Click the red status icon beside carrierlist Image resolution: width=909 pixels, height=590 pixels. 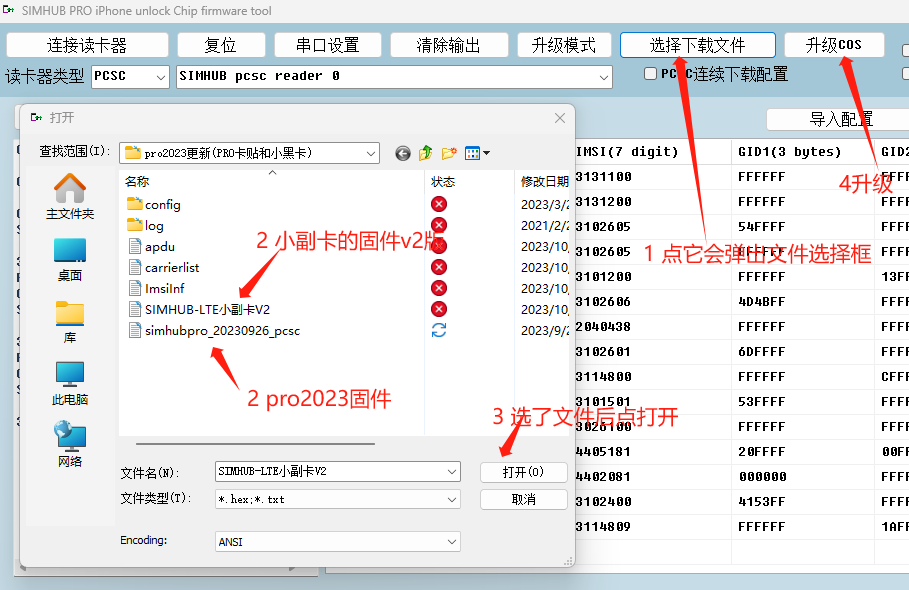pyautogui.click(x=439, y=267)
